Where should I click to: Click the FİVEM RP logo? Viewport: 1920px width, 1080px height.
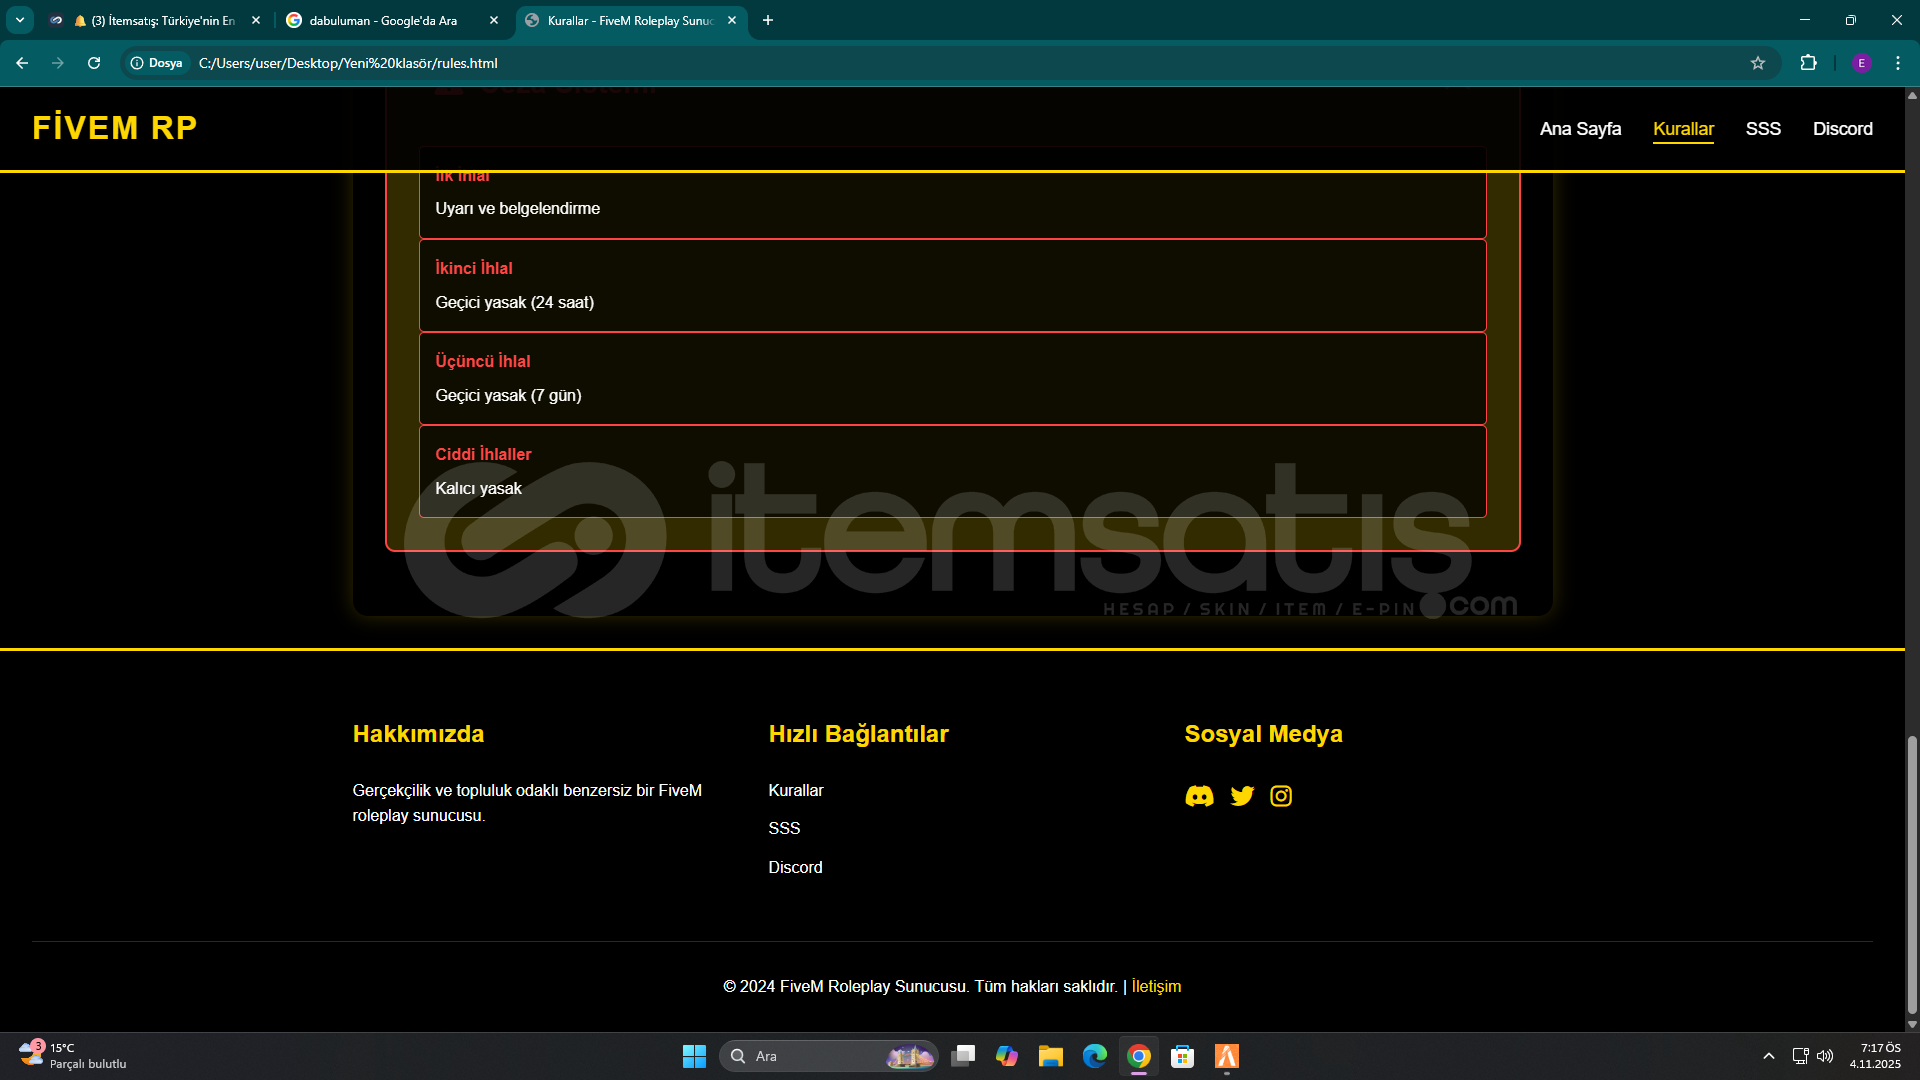pos(115,128)
